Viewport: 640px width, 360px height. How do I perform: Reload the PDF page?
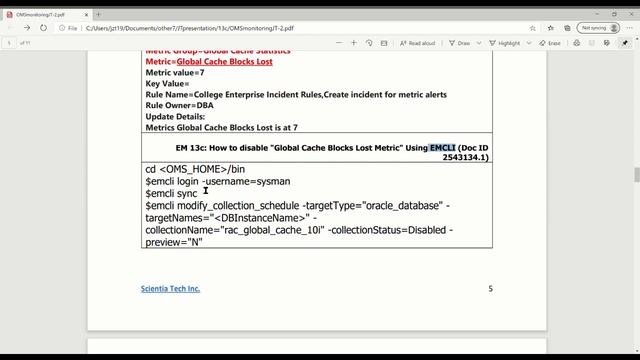pos(43,28)
